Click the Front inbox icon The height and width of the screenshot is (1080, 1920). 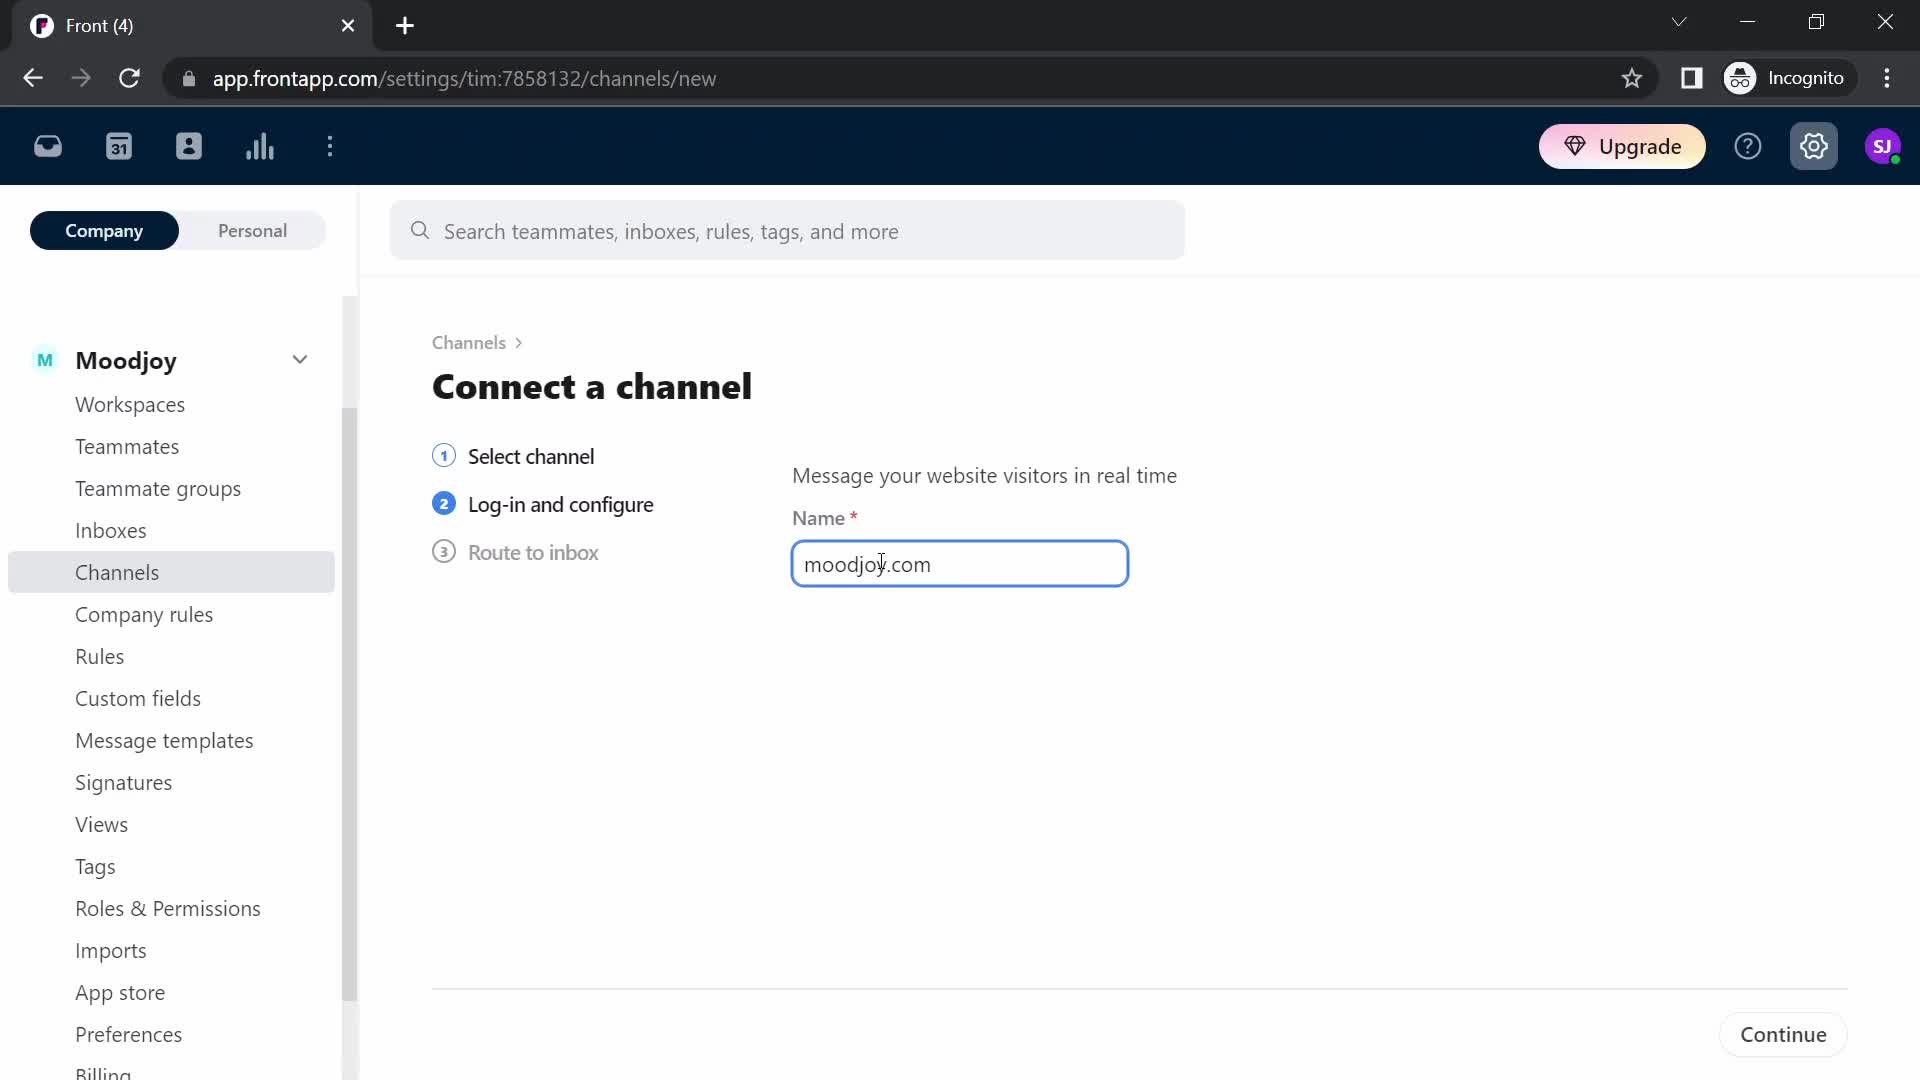(x=47, y=146)
